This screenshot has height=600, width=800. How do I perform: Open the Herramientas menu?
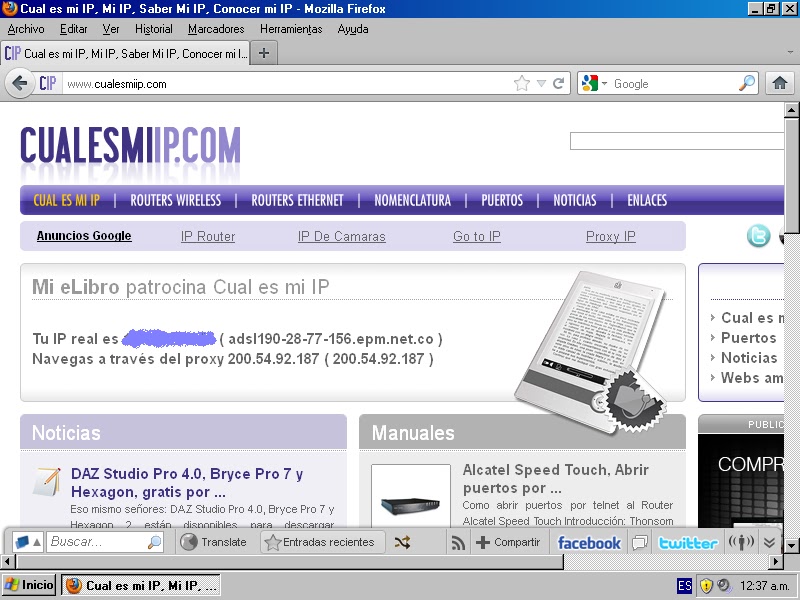(x=291, y=29)
